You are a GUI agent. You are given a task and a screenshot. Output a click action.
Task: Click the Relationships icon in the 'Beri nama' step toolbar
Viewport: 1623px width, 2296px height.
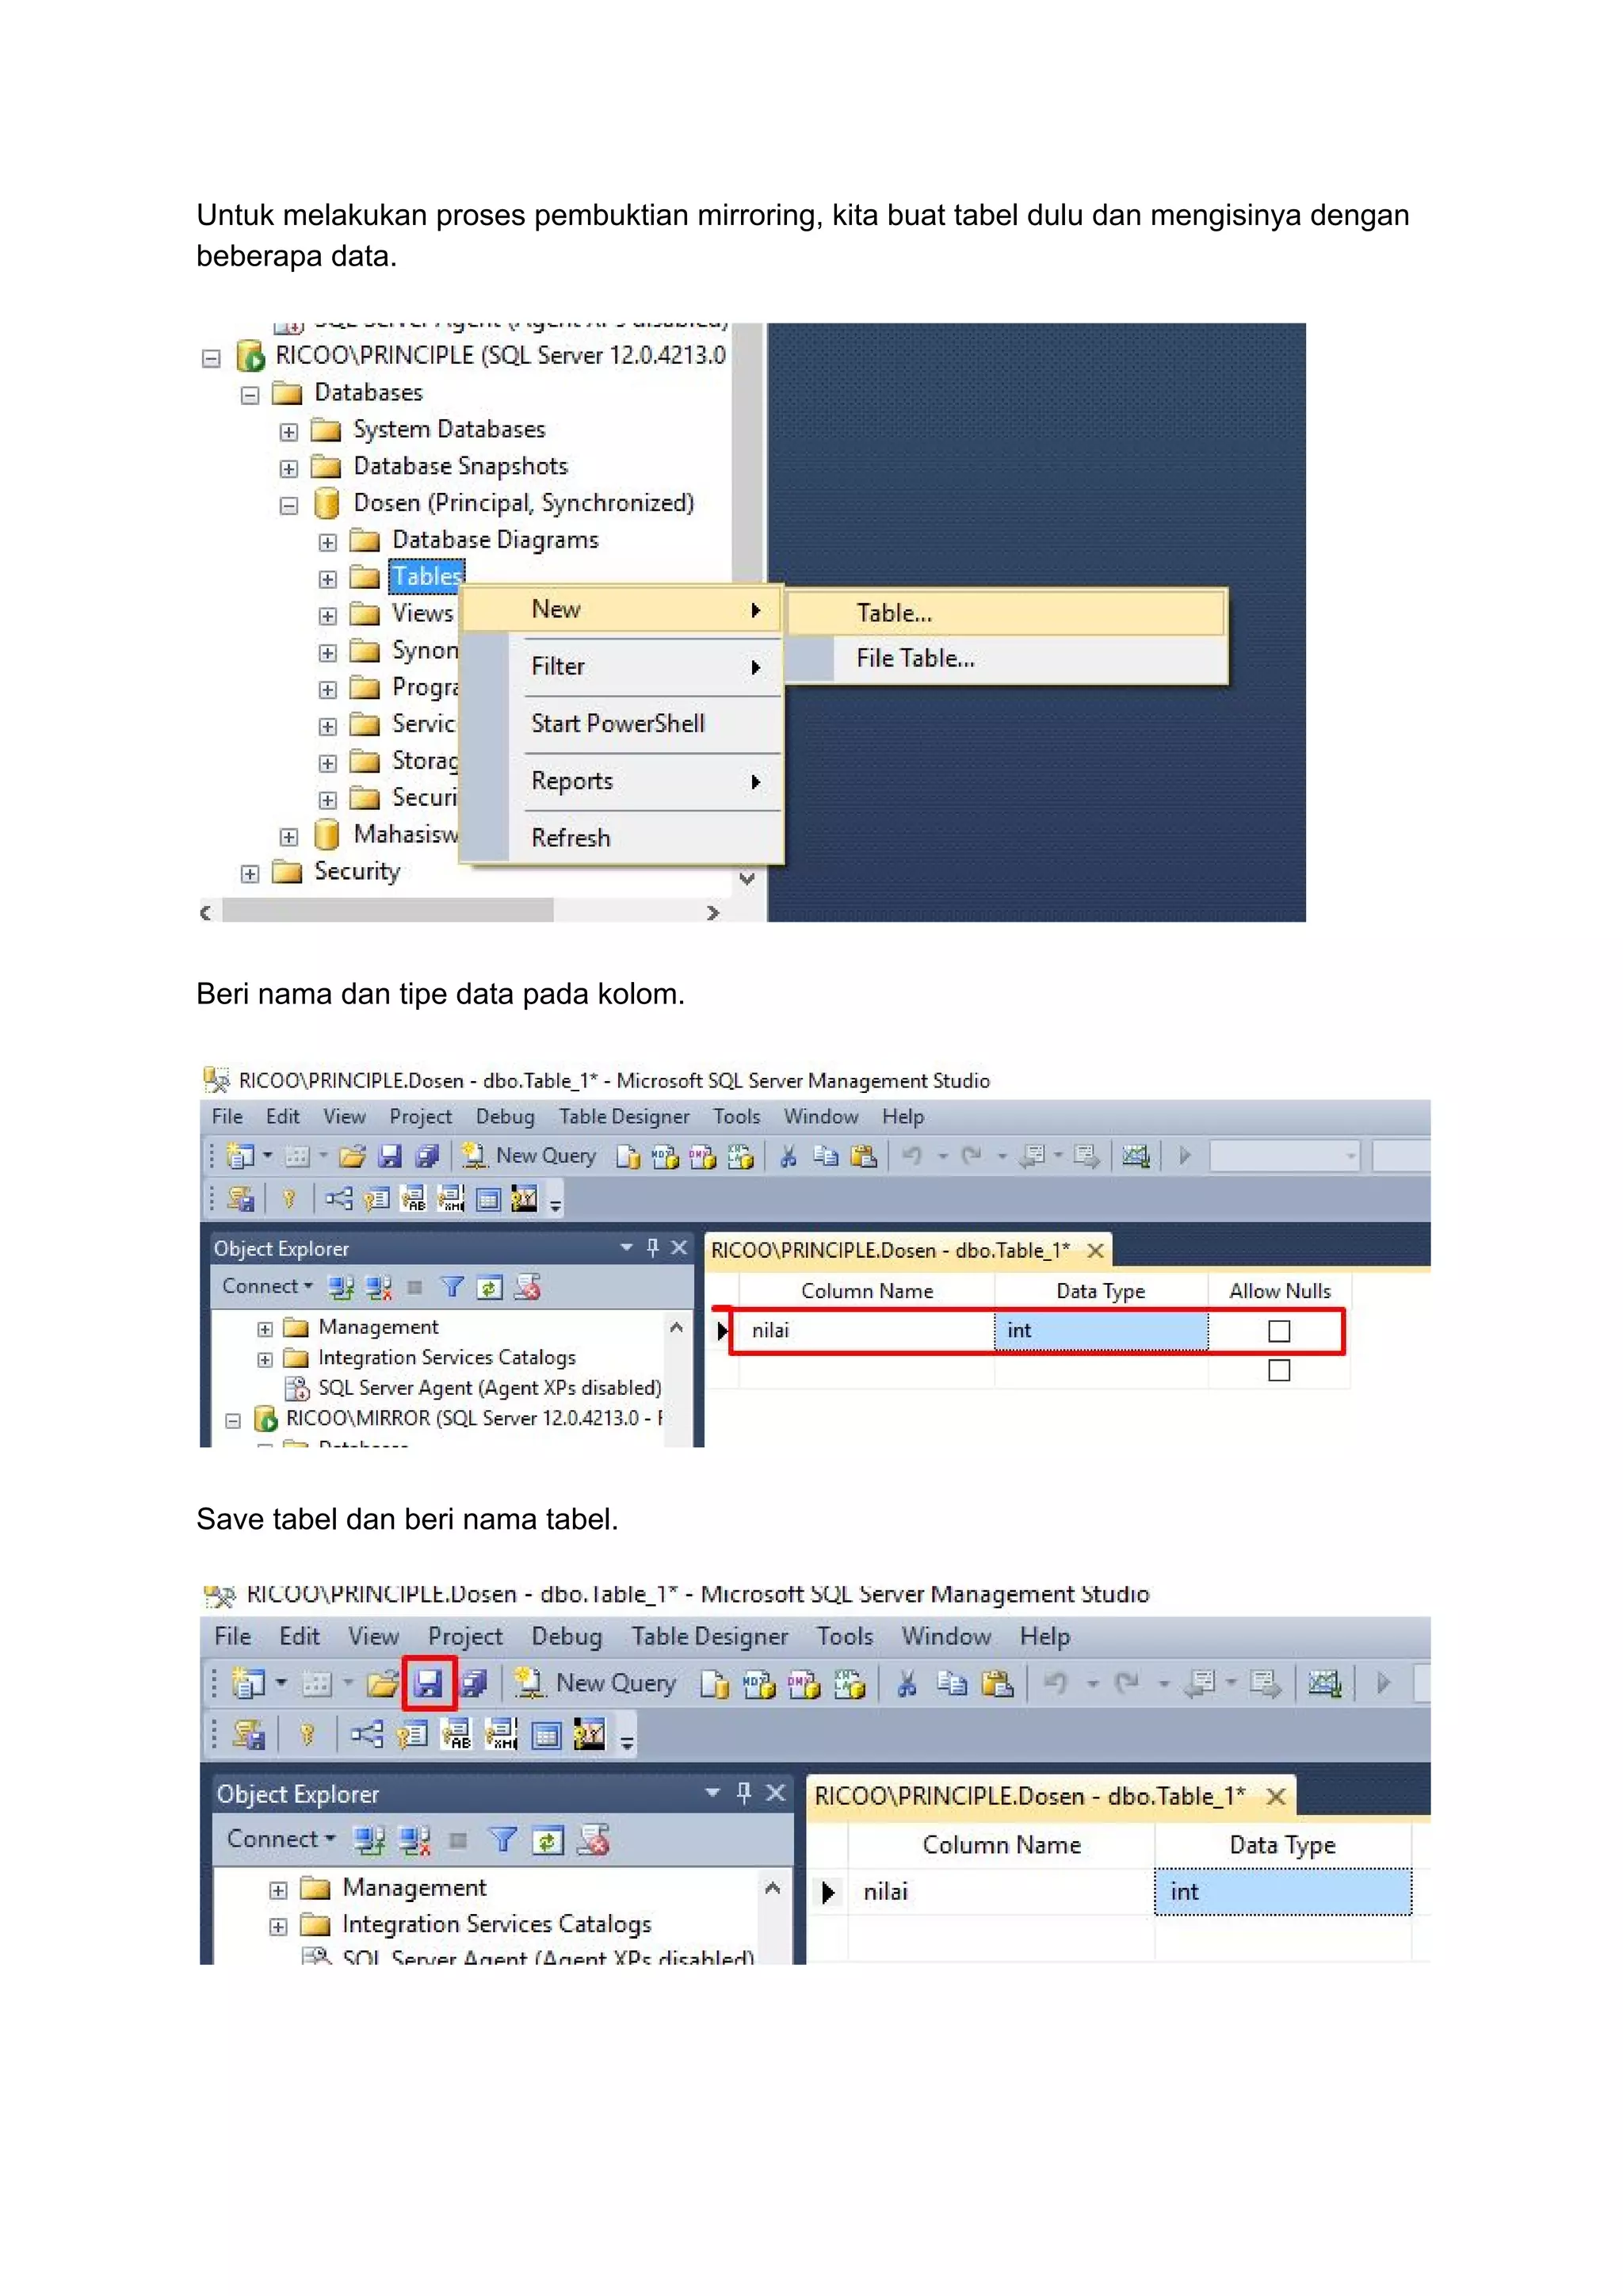click(x=338, y=1198)
